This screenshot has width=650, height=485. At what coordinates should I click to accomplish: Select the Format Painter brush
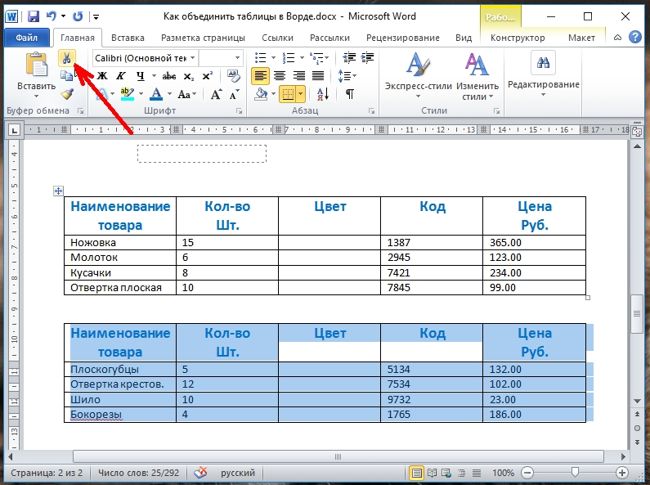(67, 95)
